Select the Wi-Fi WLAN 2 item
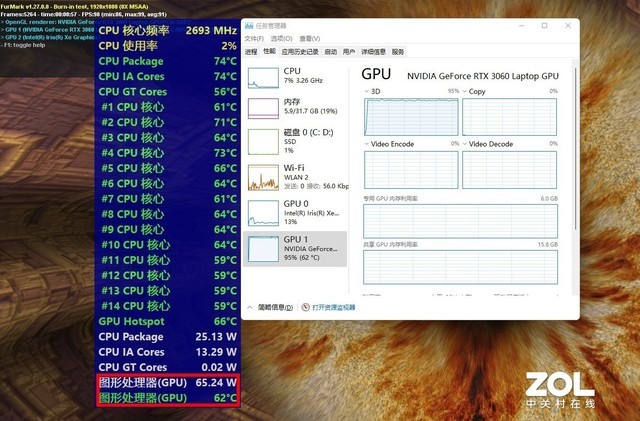 coord(296,177)
